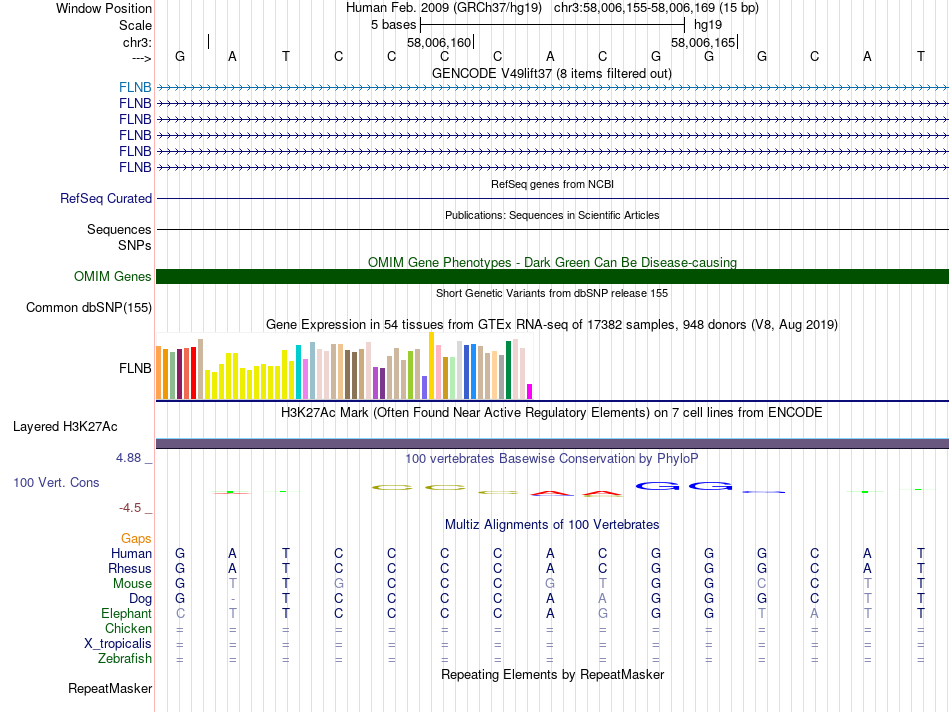The image size is (950, 712).
Task: Click the 58,006,165 ruler coordinate
Action: tap(703, 42)
